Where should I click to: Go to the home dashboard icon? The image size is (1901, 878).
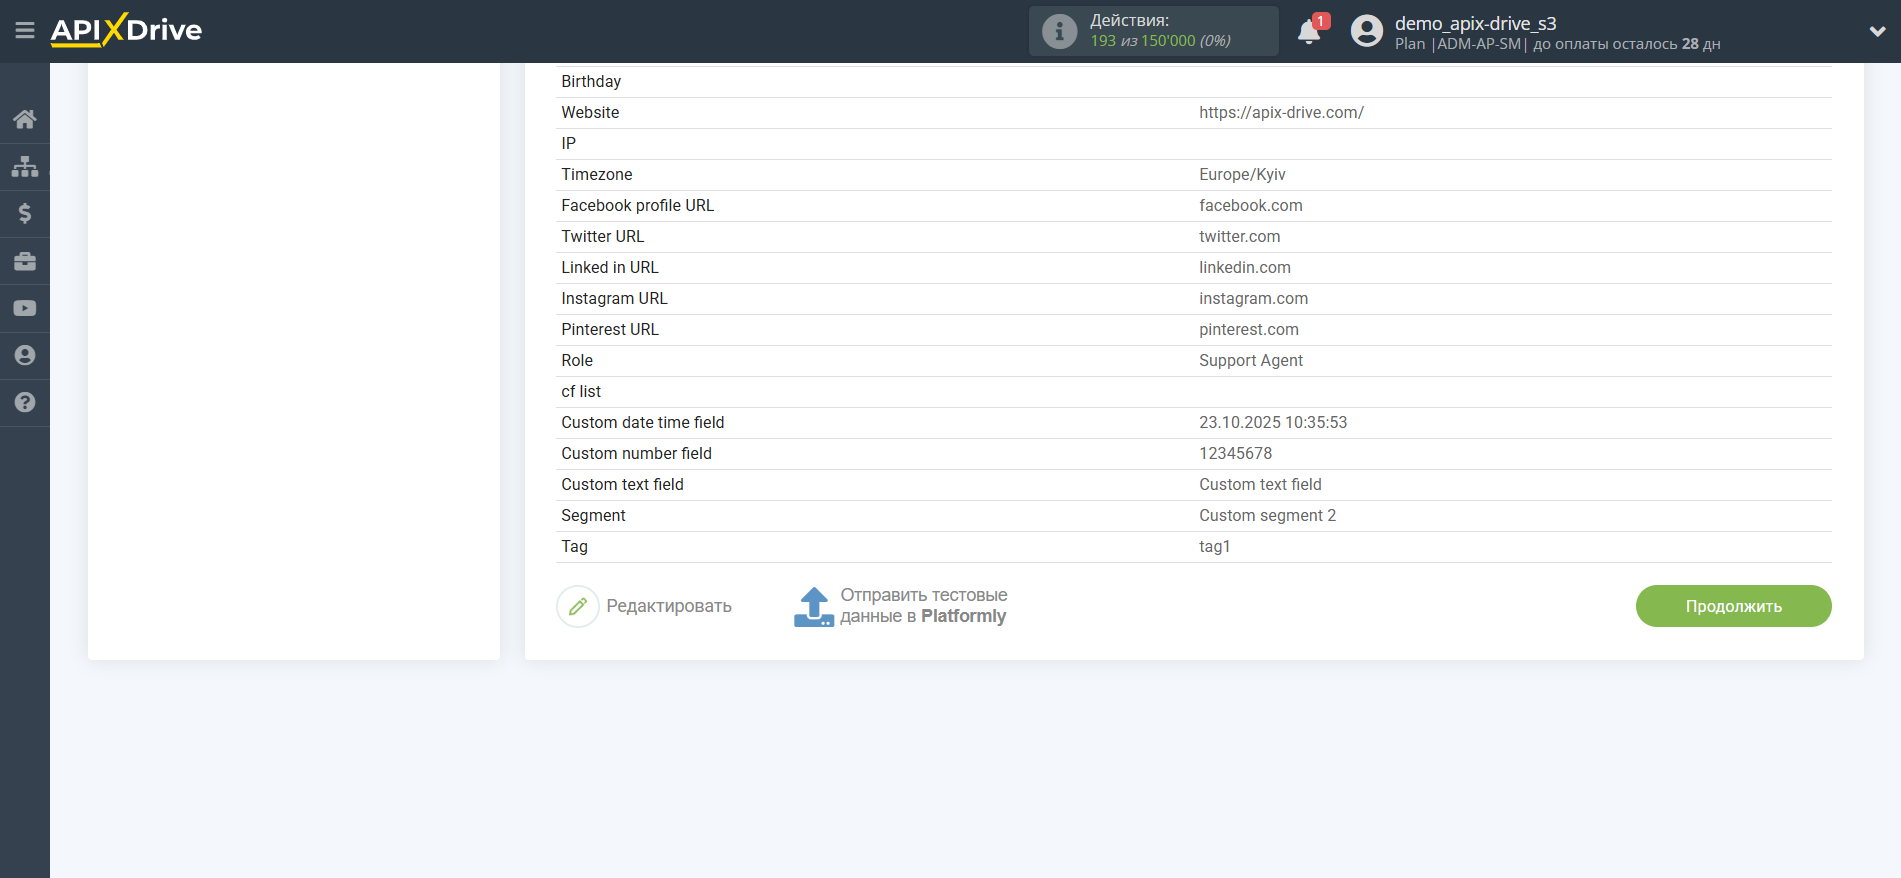pyautogui.click(x=25, y=119)
